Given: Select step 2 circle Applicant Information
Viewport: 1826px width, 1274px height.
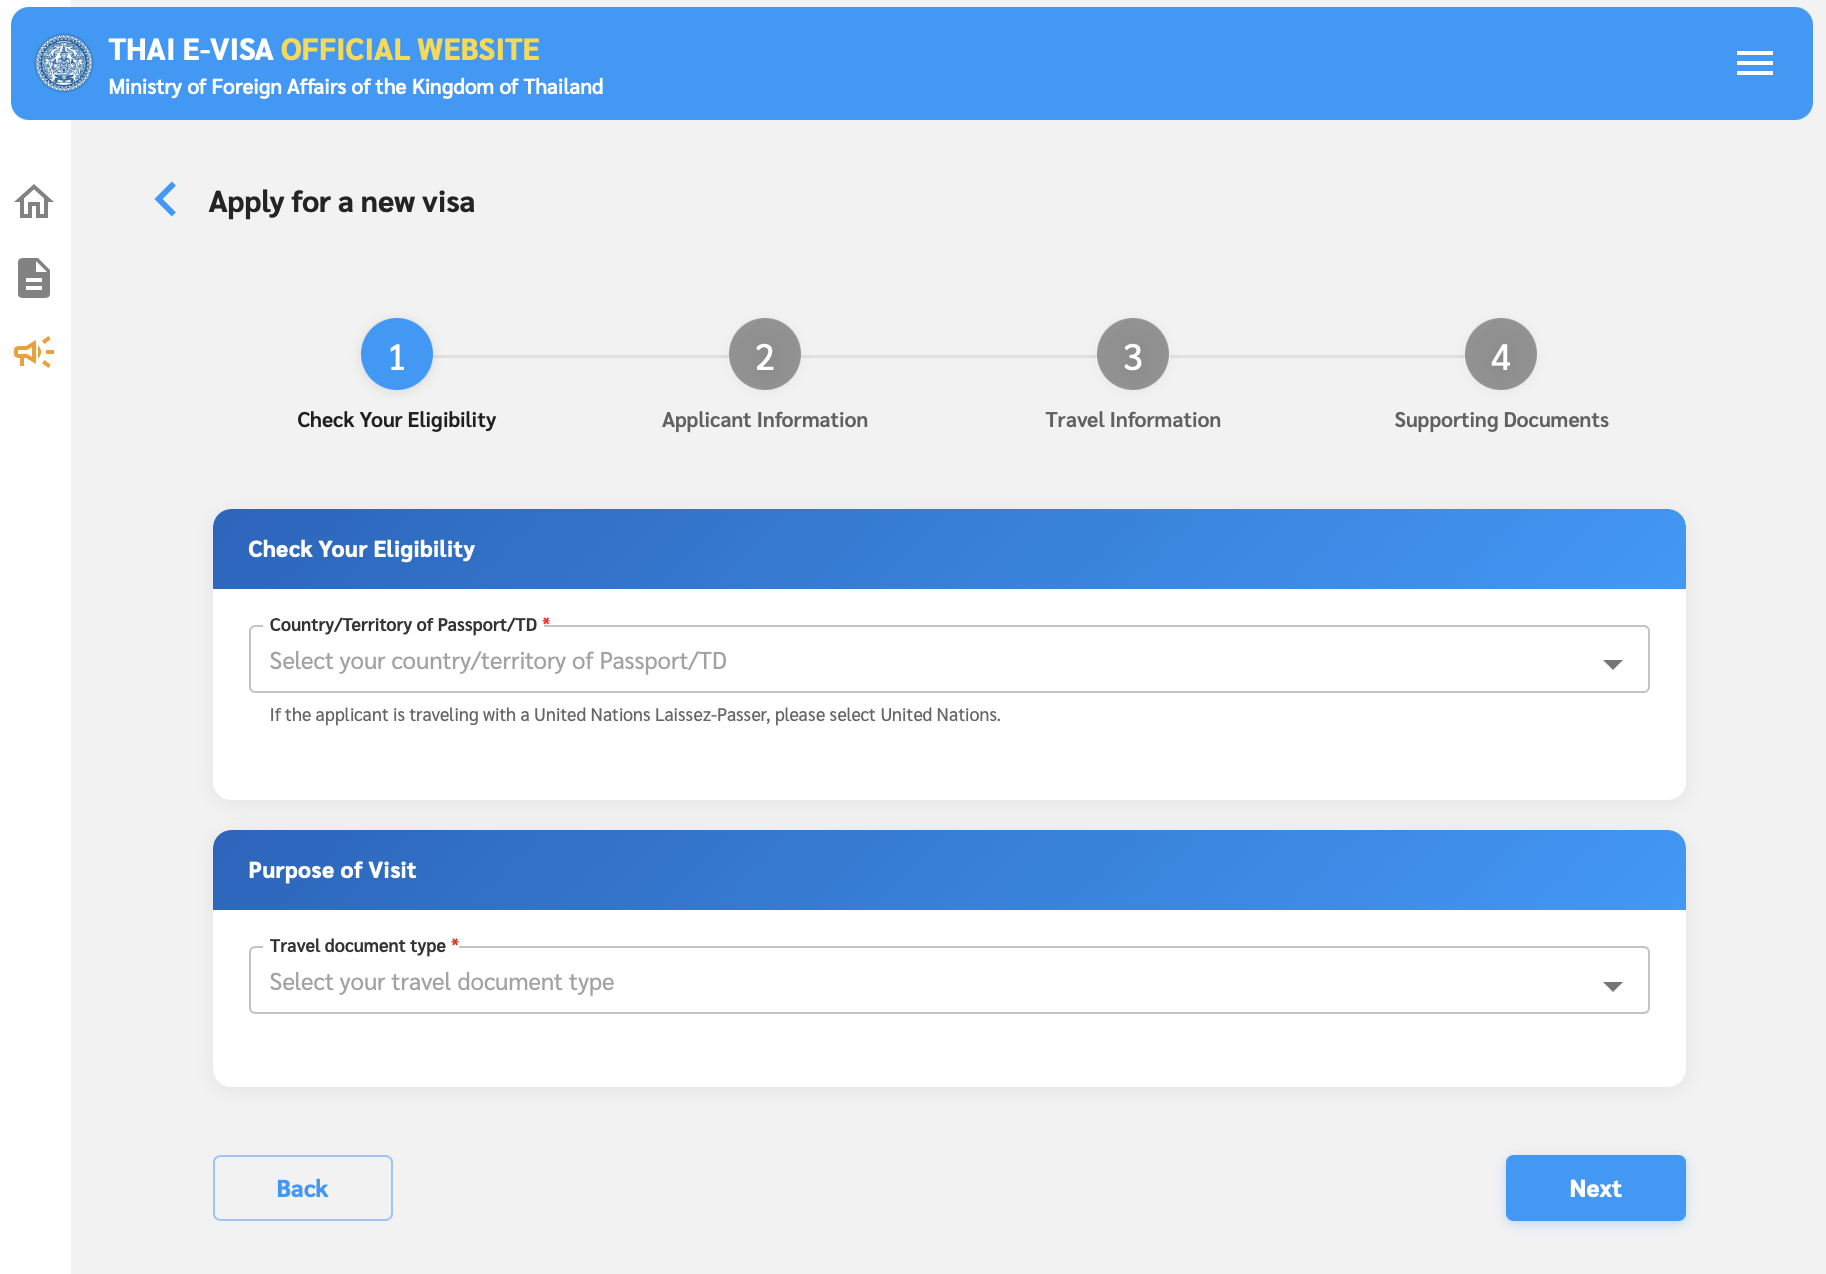Looking at the screenshot, I should (765, 354).
